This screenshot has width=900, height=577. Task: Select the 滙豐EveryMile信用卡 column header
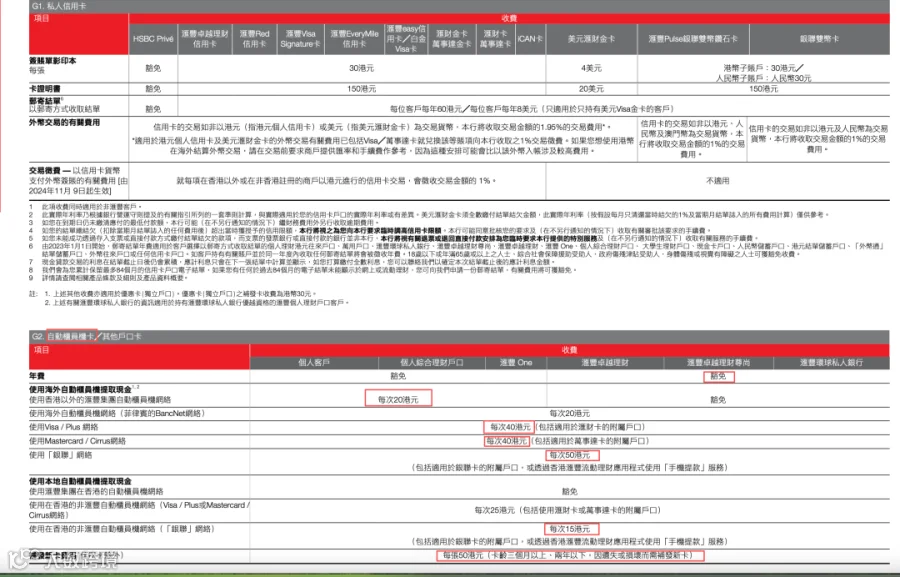[355, 39]
